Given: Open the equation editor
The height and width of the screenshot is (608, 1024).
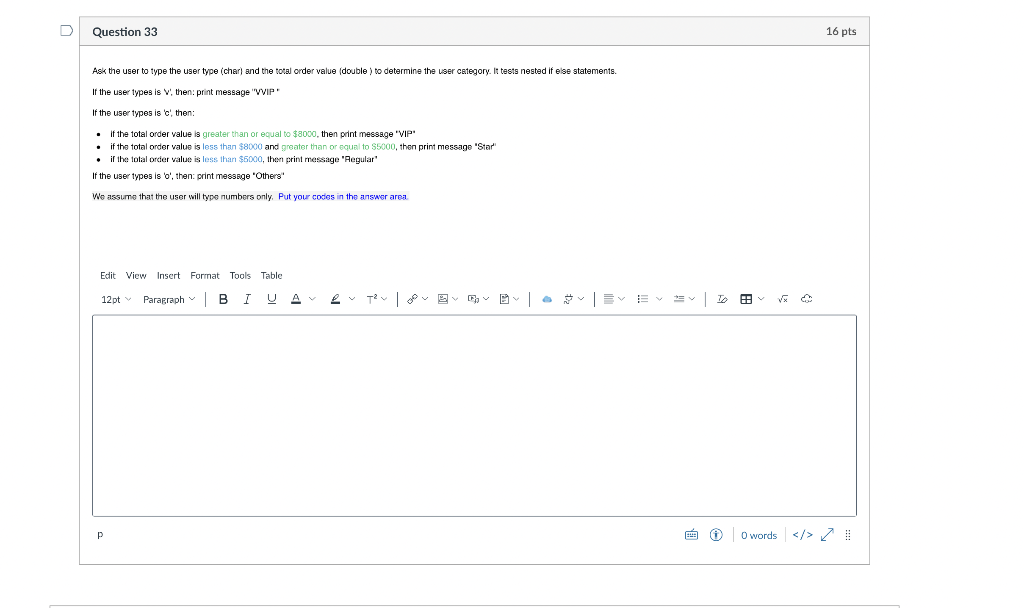Looking at the screenshot, I should [x=782, y=298].
